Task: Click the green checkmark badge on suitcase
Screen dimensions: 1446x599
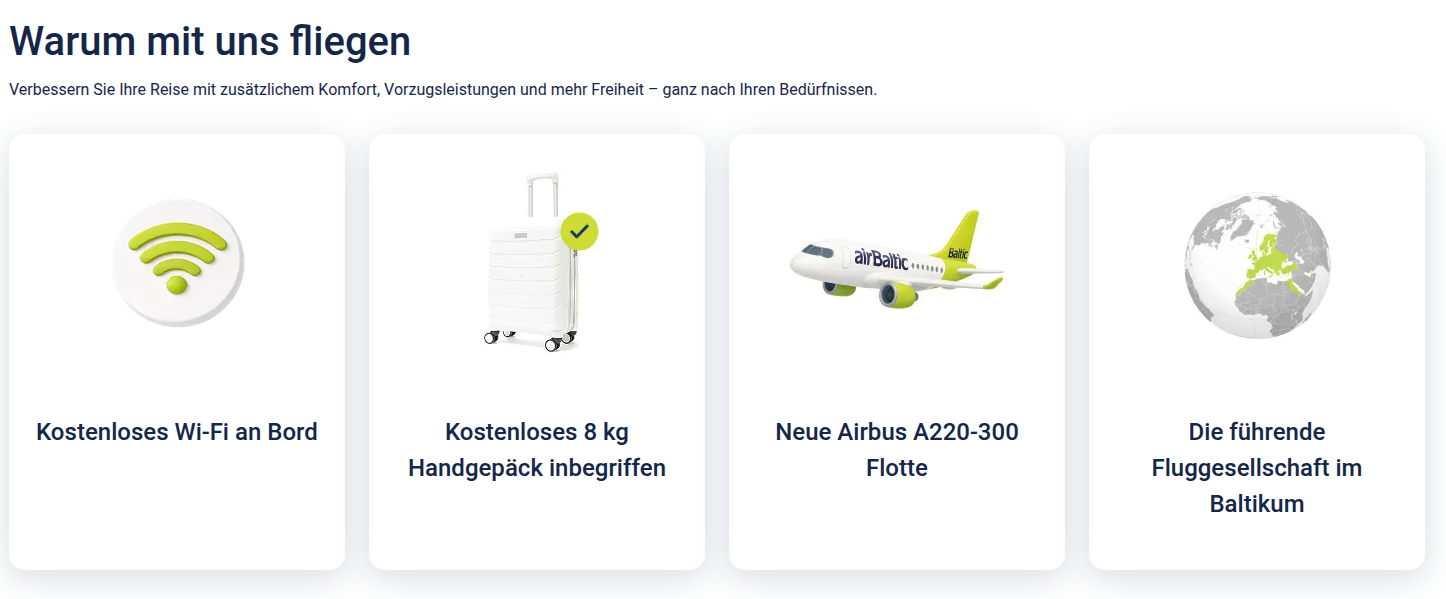Action: 579,231
